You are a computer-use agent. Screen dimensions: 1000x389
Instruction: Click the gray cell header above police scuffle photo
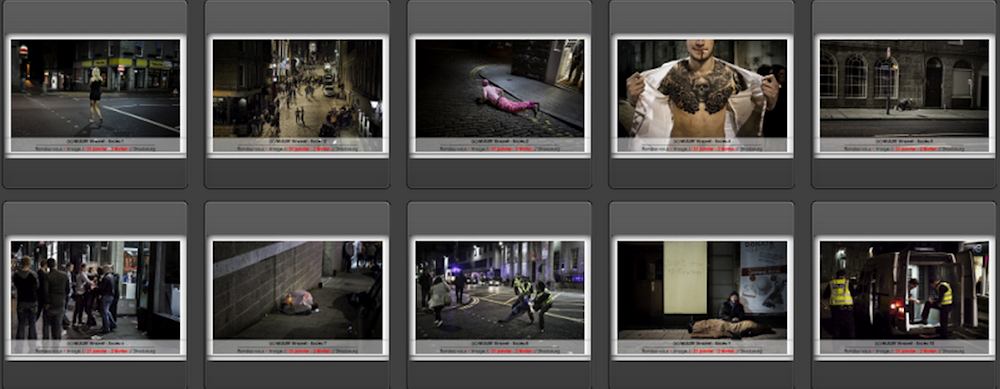click(499, 219)
